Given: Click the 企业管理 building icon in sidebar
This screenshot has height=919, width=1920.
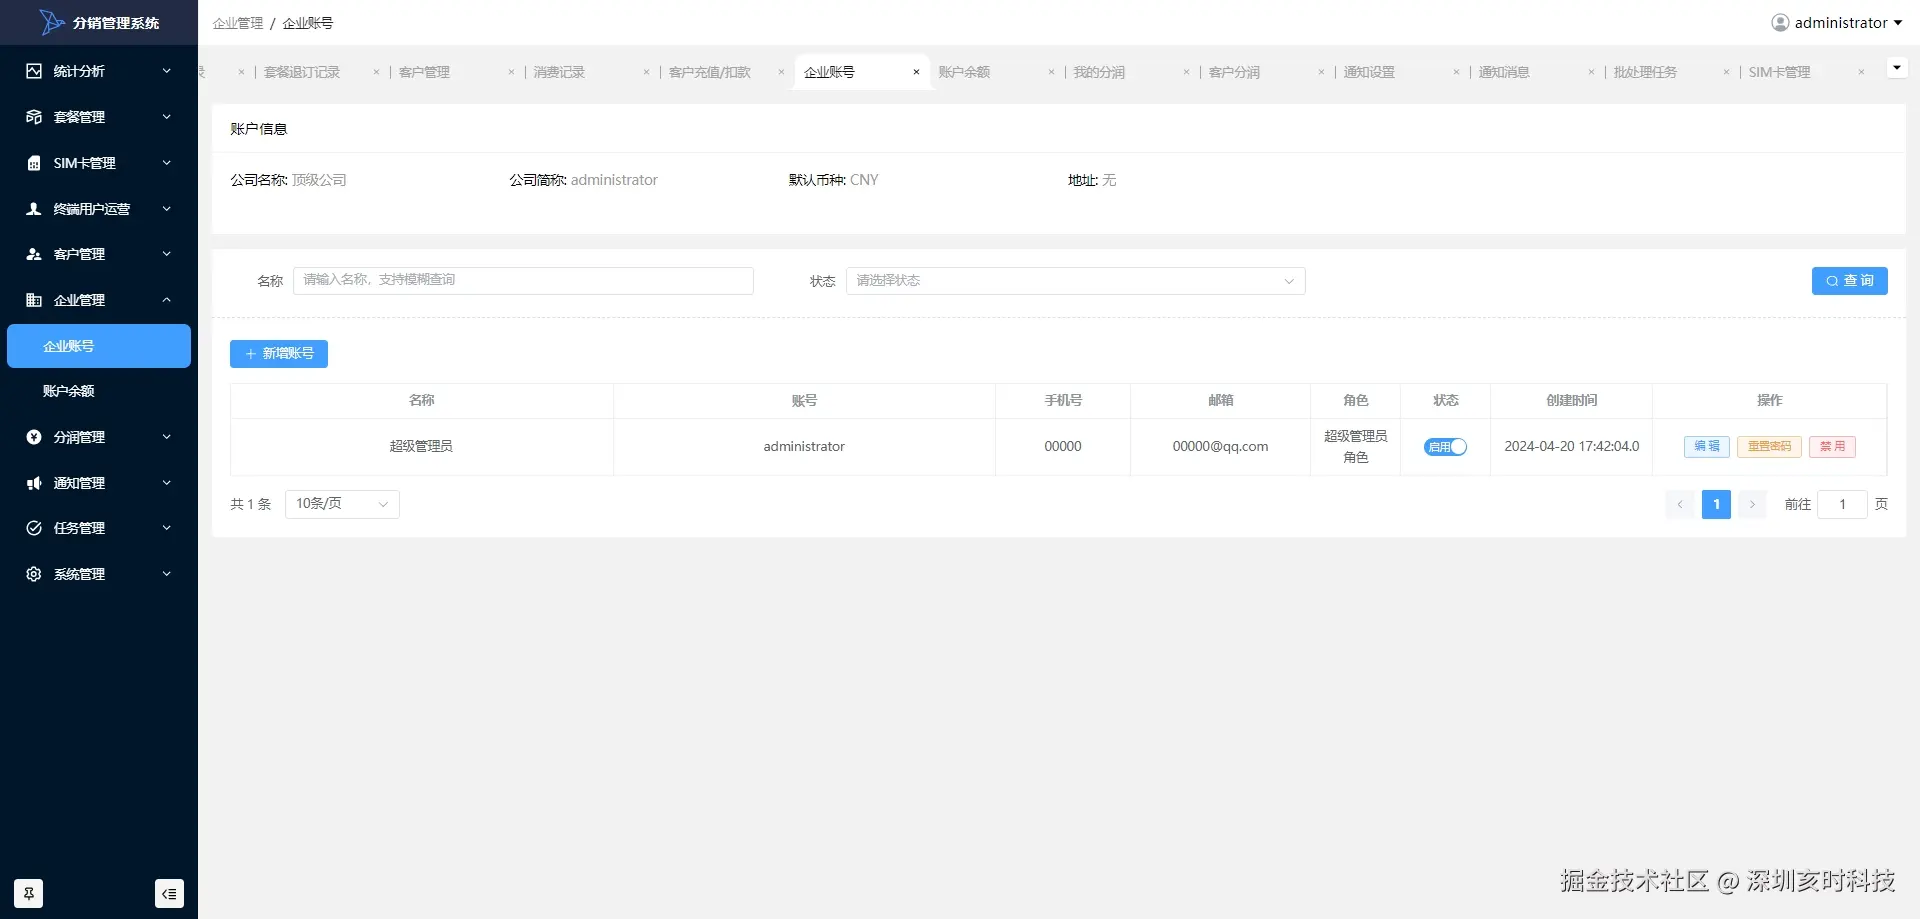Looking at the screenshot, I should pos(34,300).
